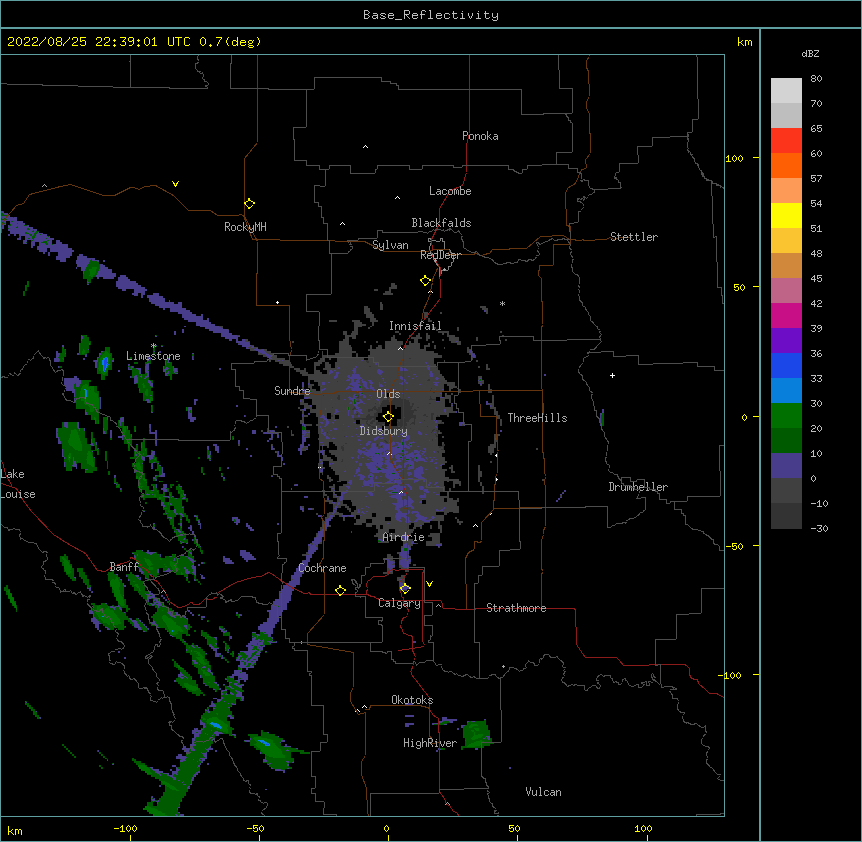Click the Blackfalds city label
The height and width of the screenshot is (842, 862).
(x=441, y=223)
